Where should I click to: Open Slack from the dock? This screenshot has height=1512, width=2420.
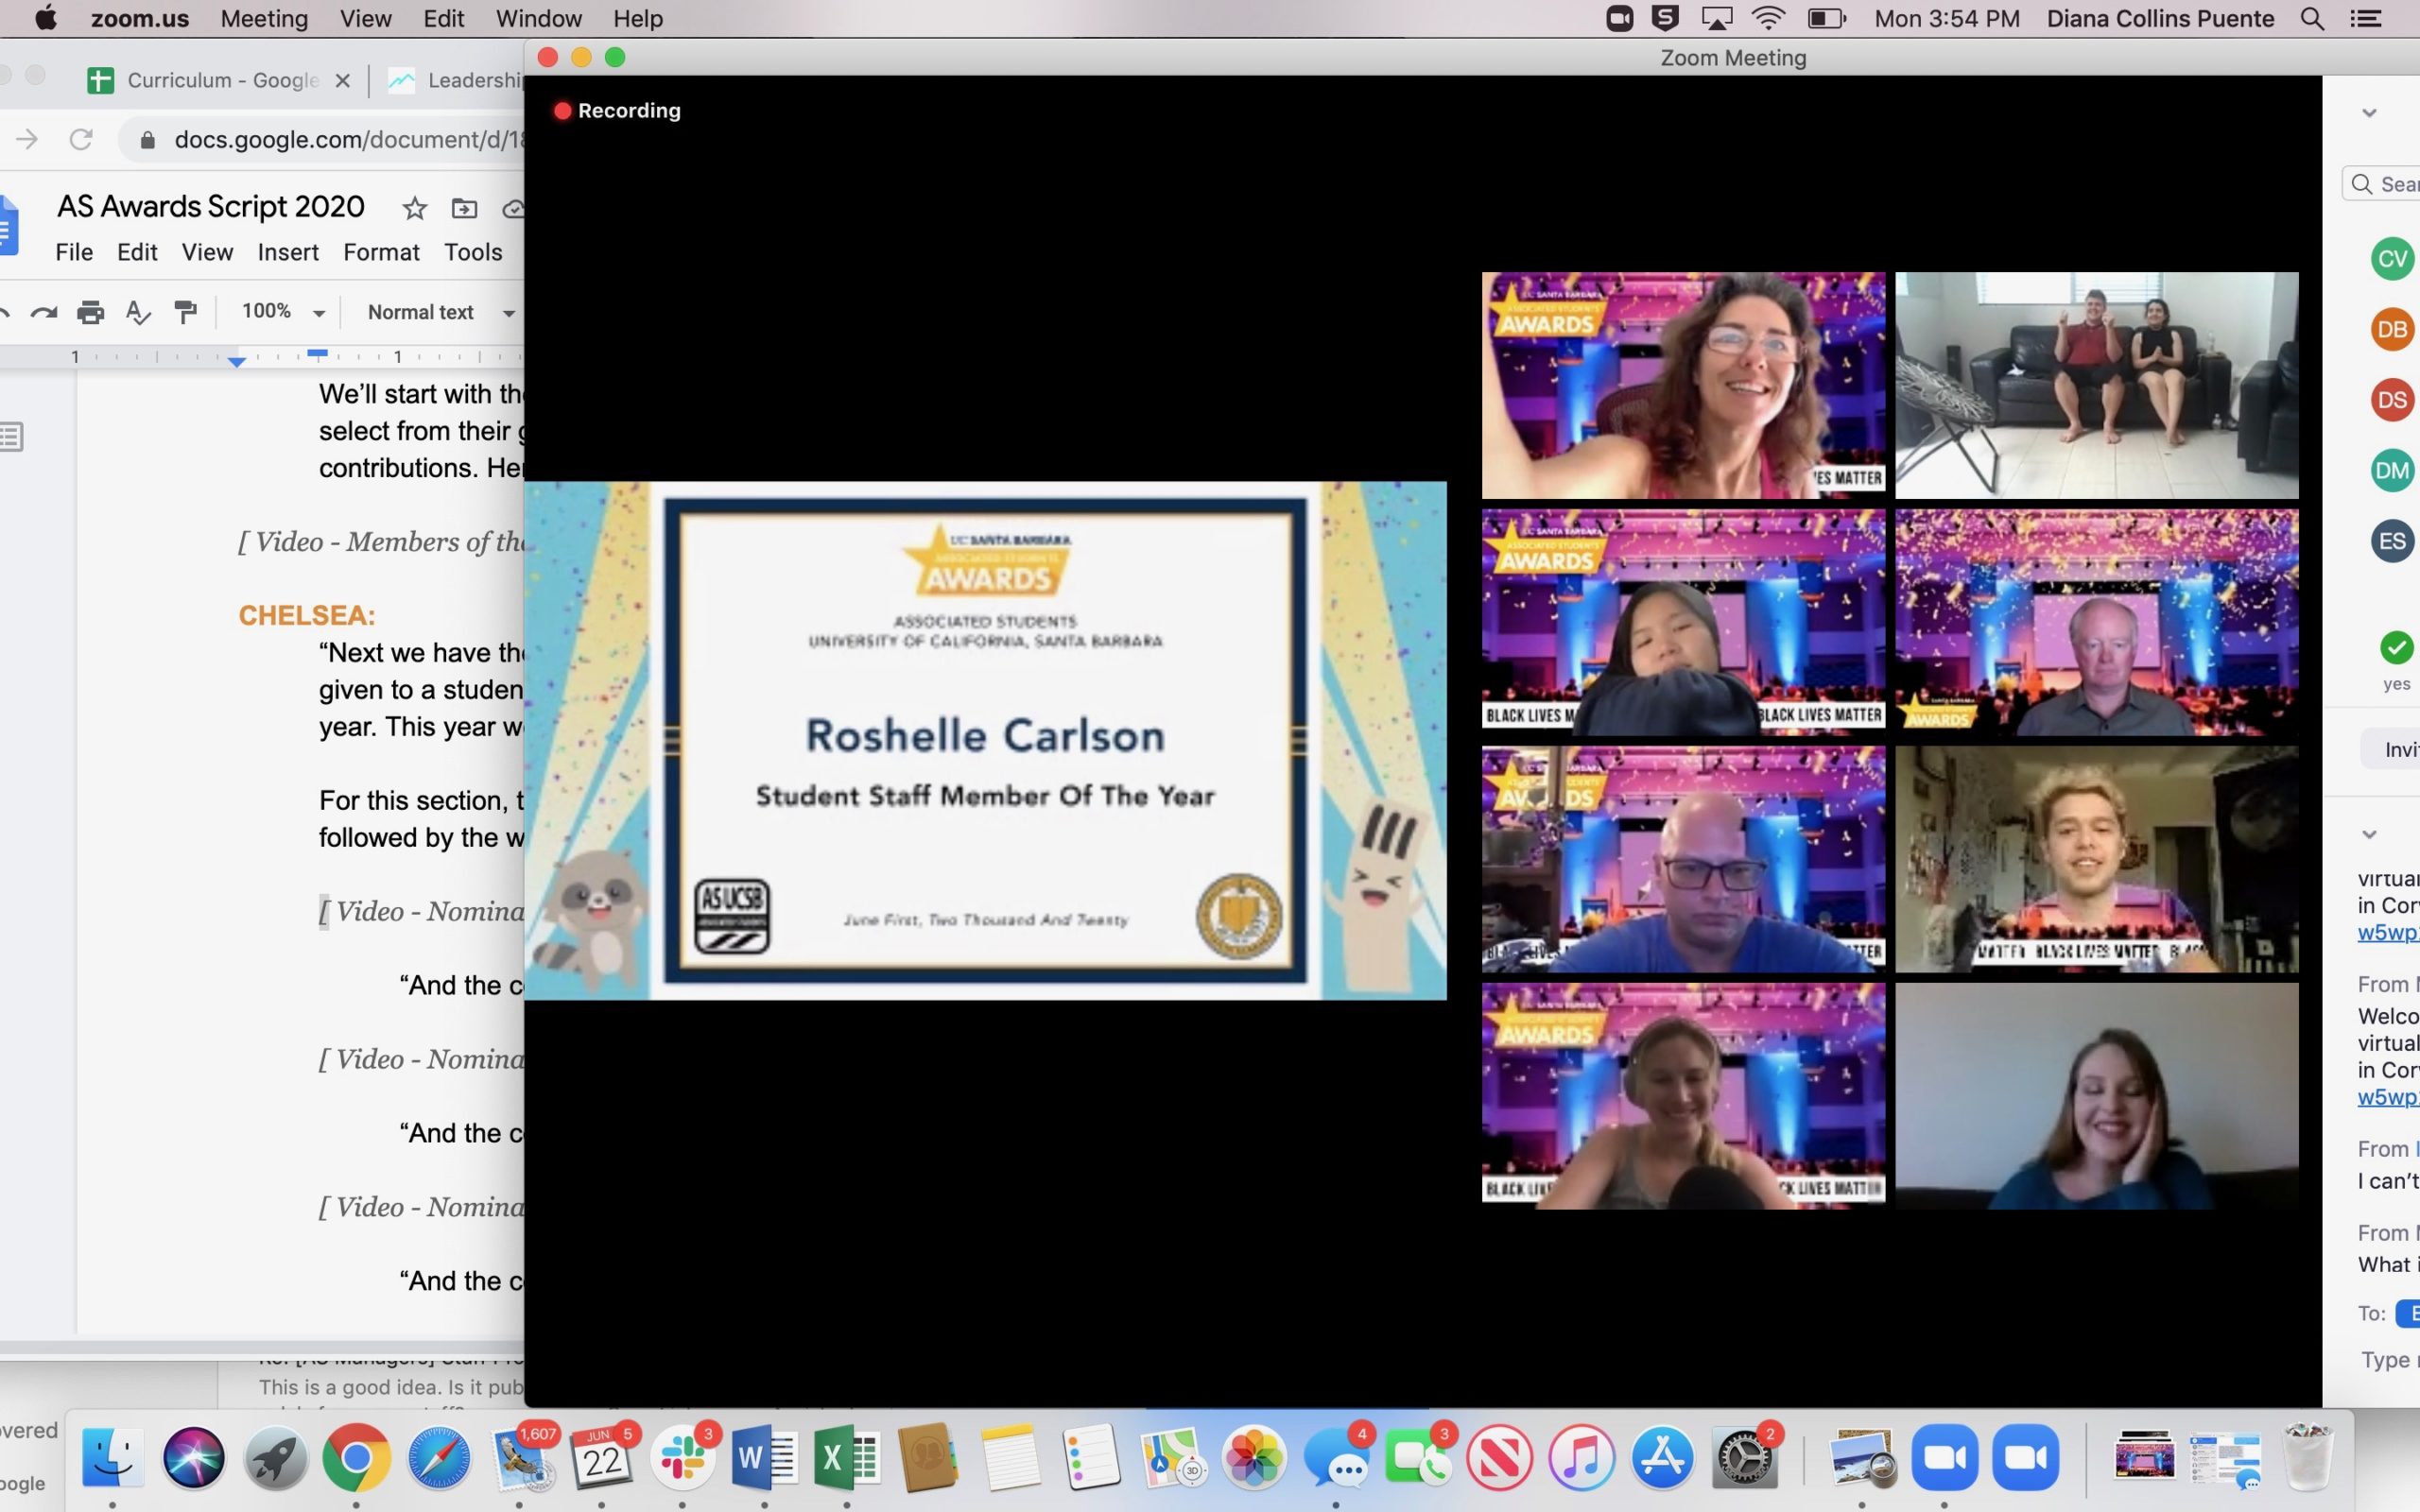pos(682,1459)
